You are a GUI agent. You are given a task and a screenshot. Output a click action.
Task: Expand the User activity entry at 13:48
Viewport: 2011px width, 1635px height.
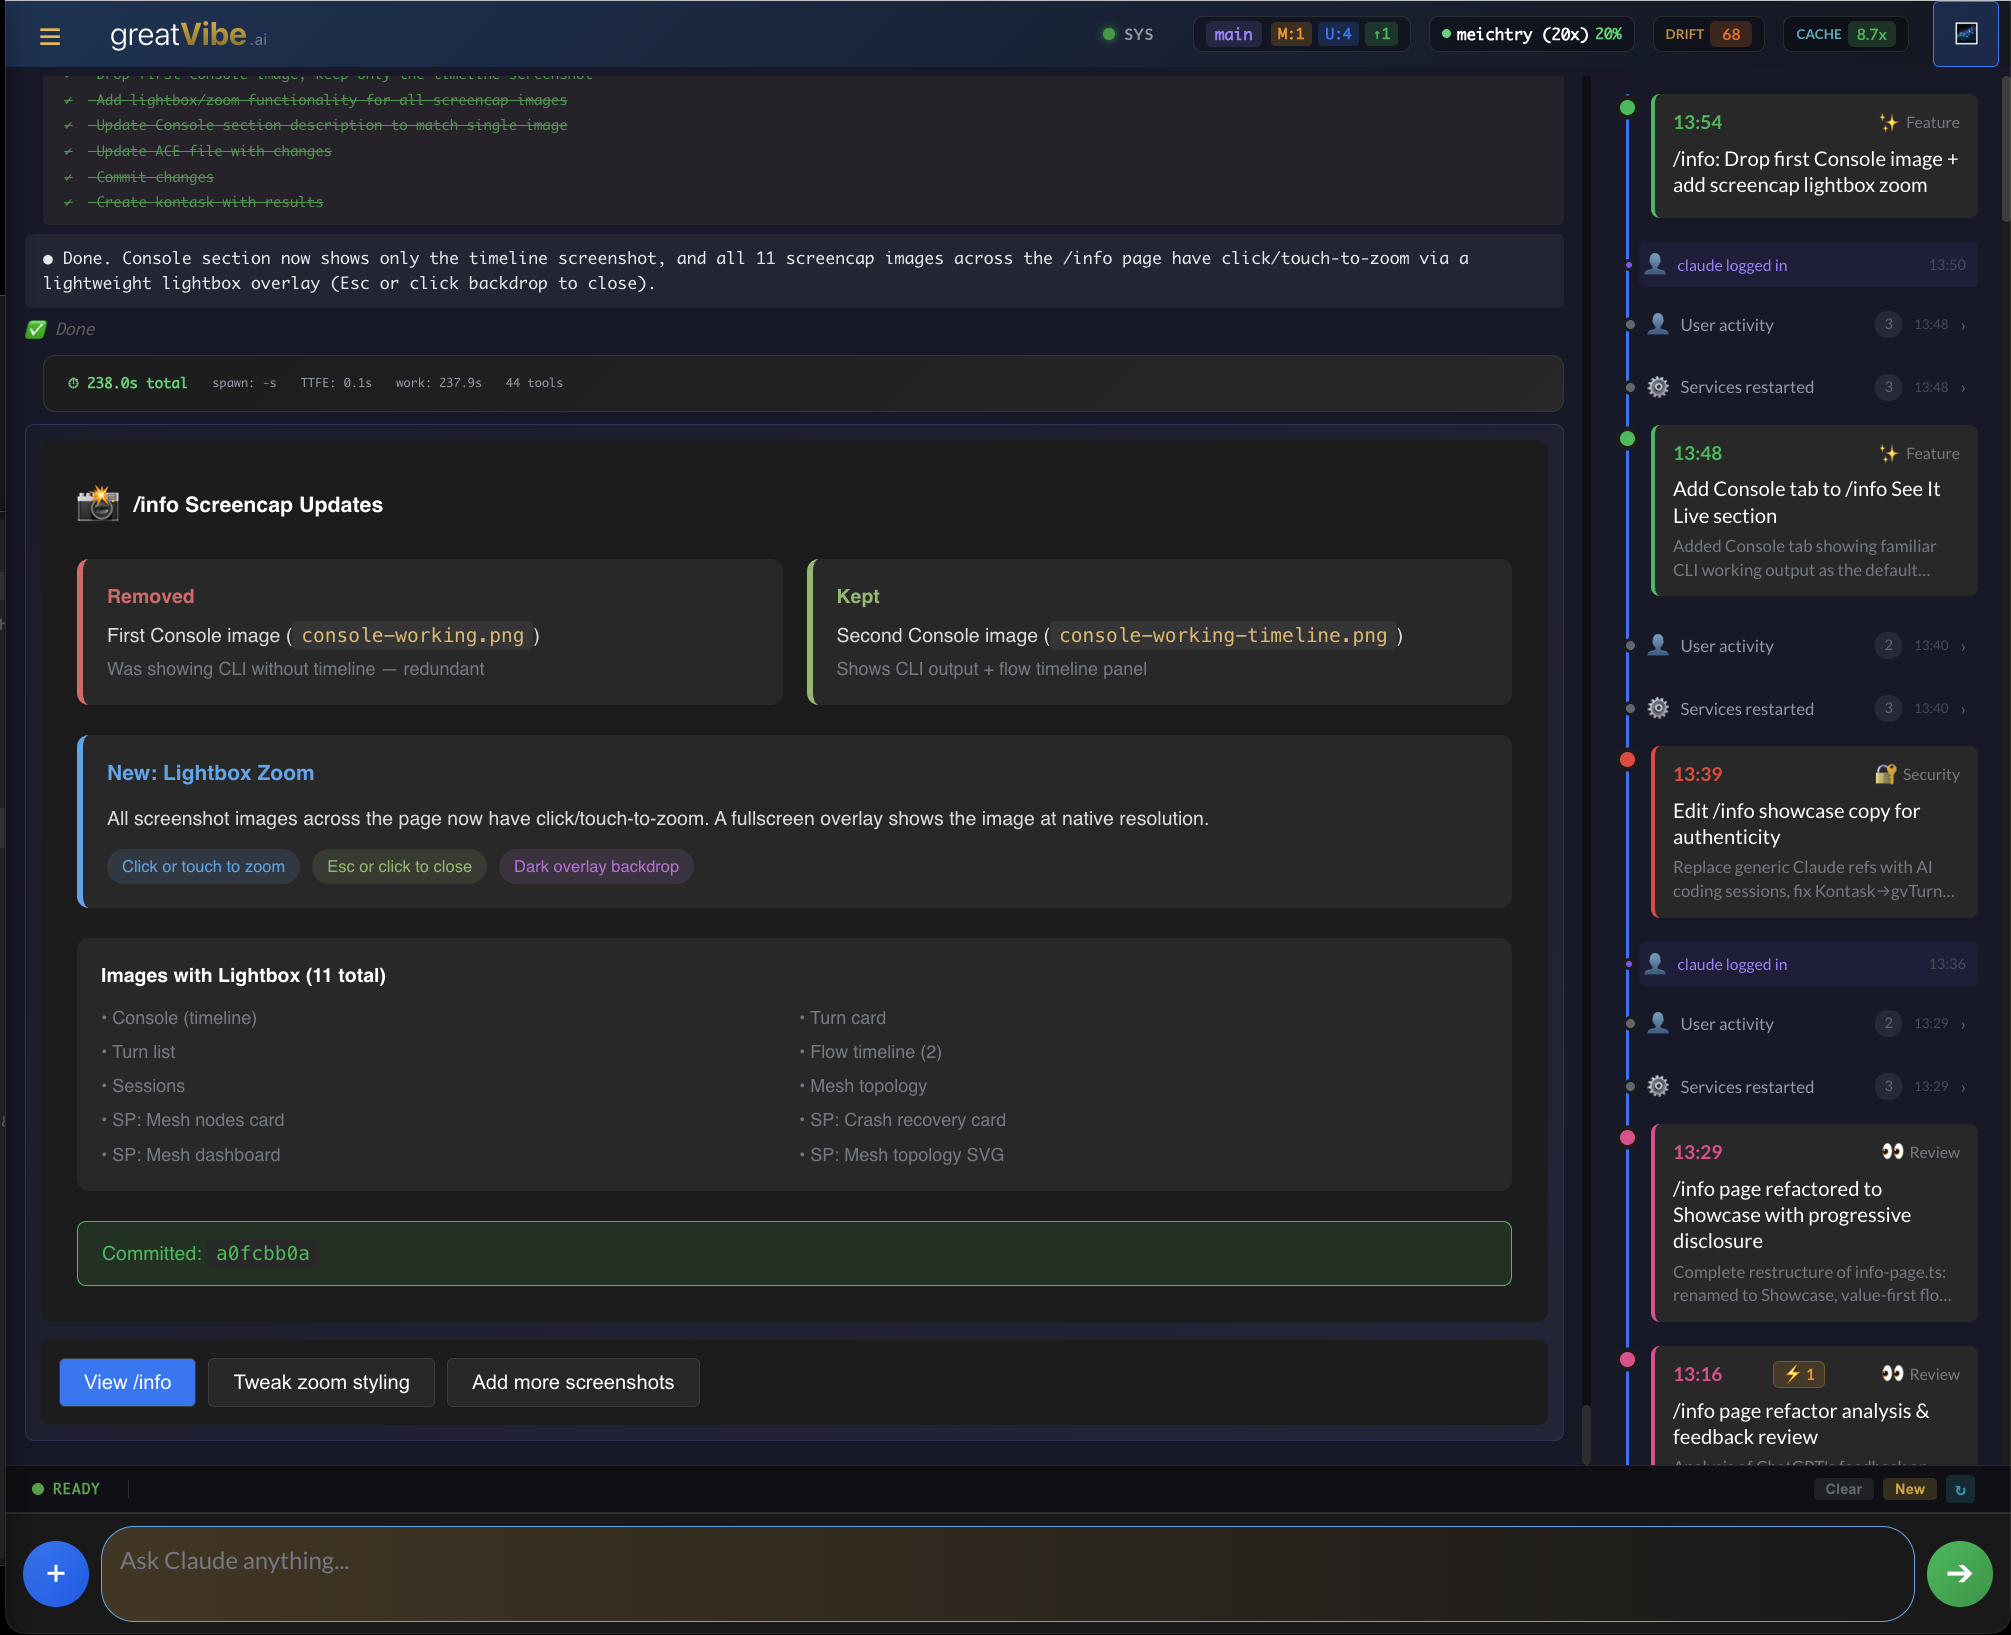[x=1800, y=324]
